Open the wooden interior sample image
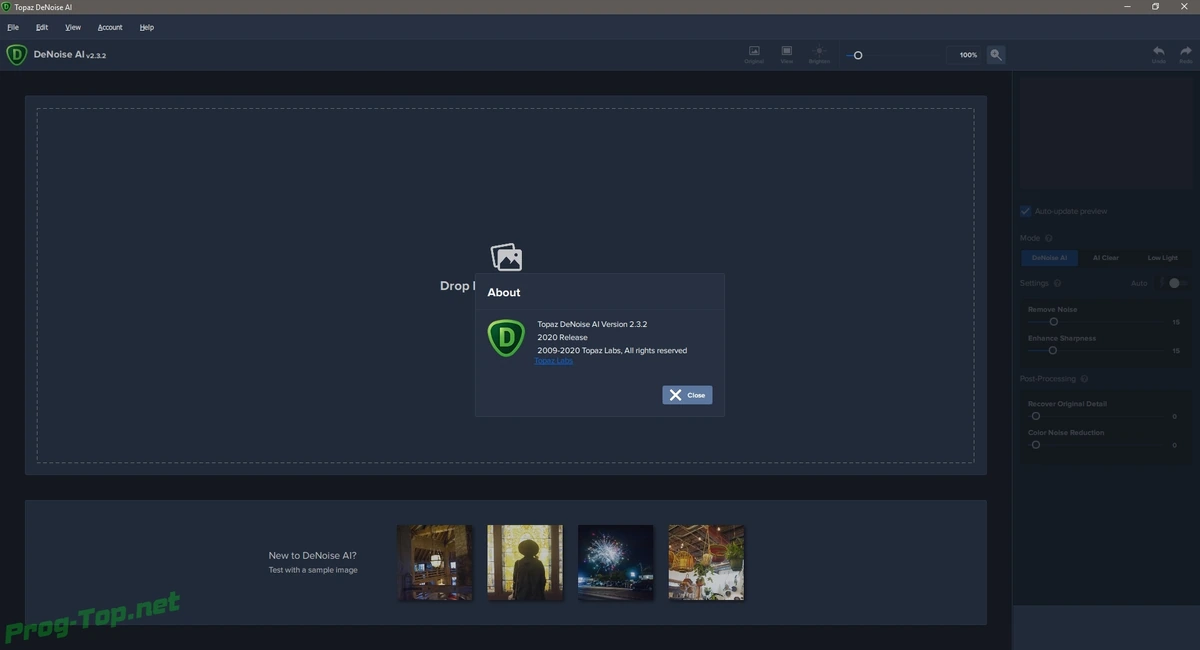 click(435, 562)
